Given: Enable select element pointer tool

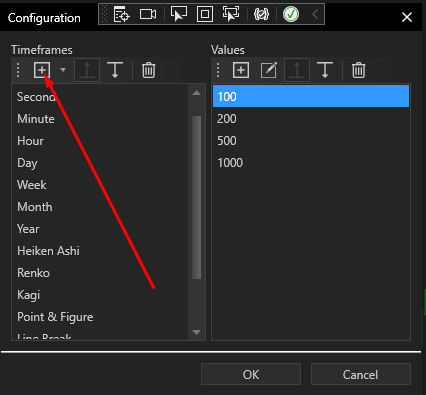Looking at the screenshot, I should tap(179, 14).
